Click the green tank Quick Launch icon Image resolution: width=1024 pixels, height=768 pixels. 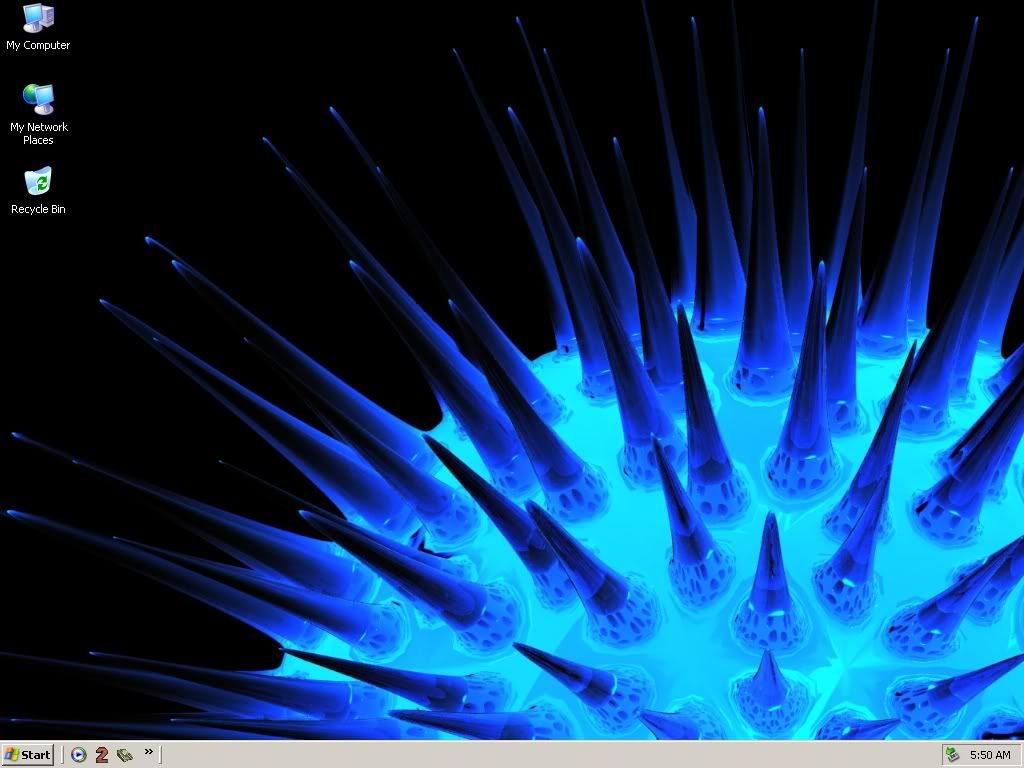[x=124, y=755]
